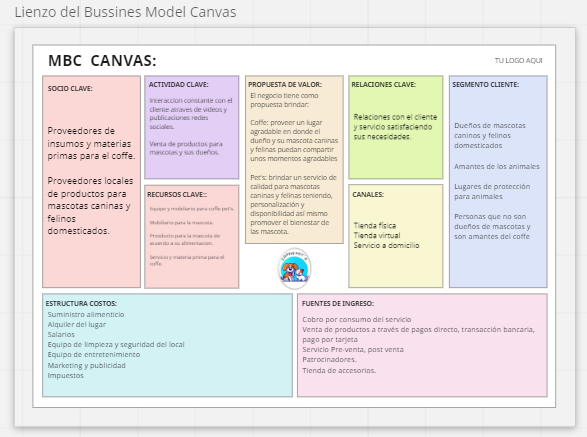Select text 'Servicio y materia prima para el coffe'

pos(187,260)
